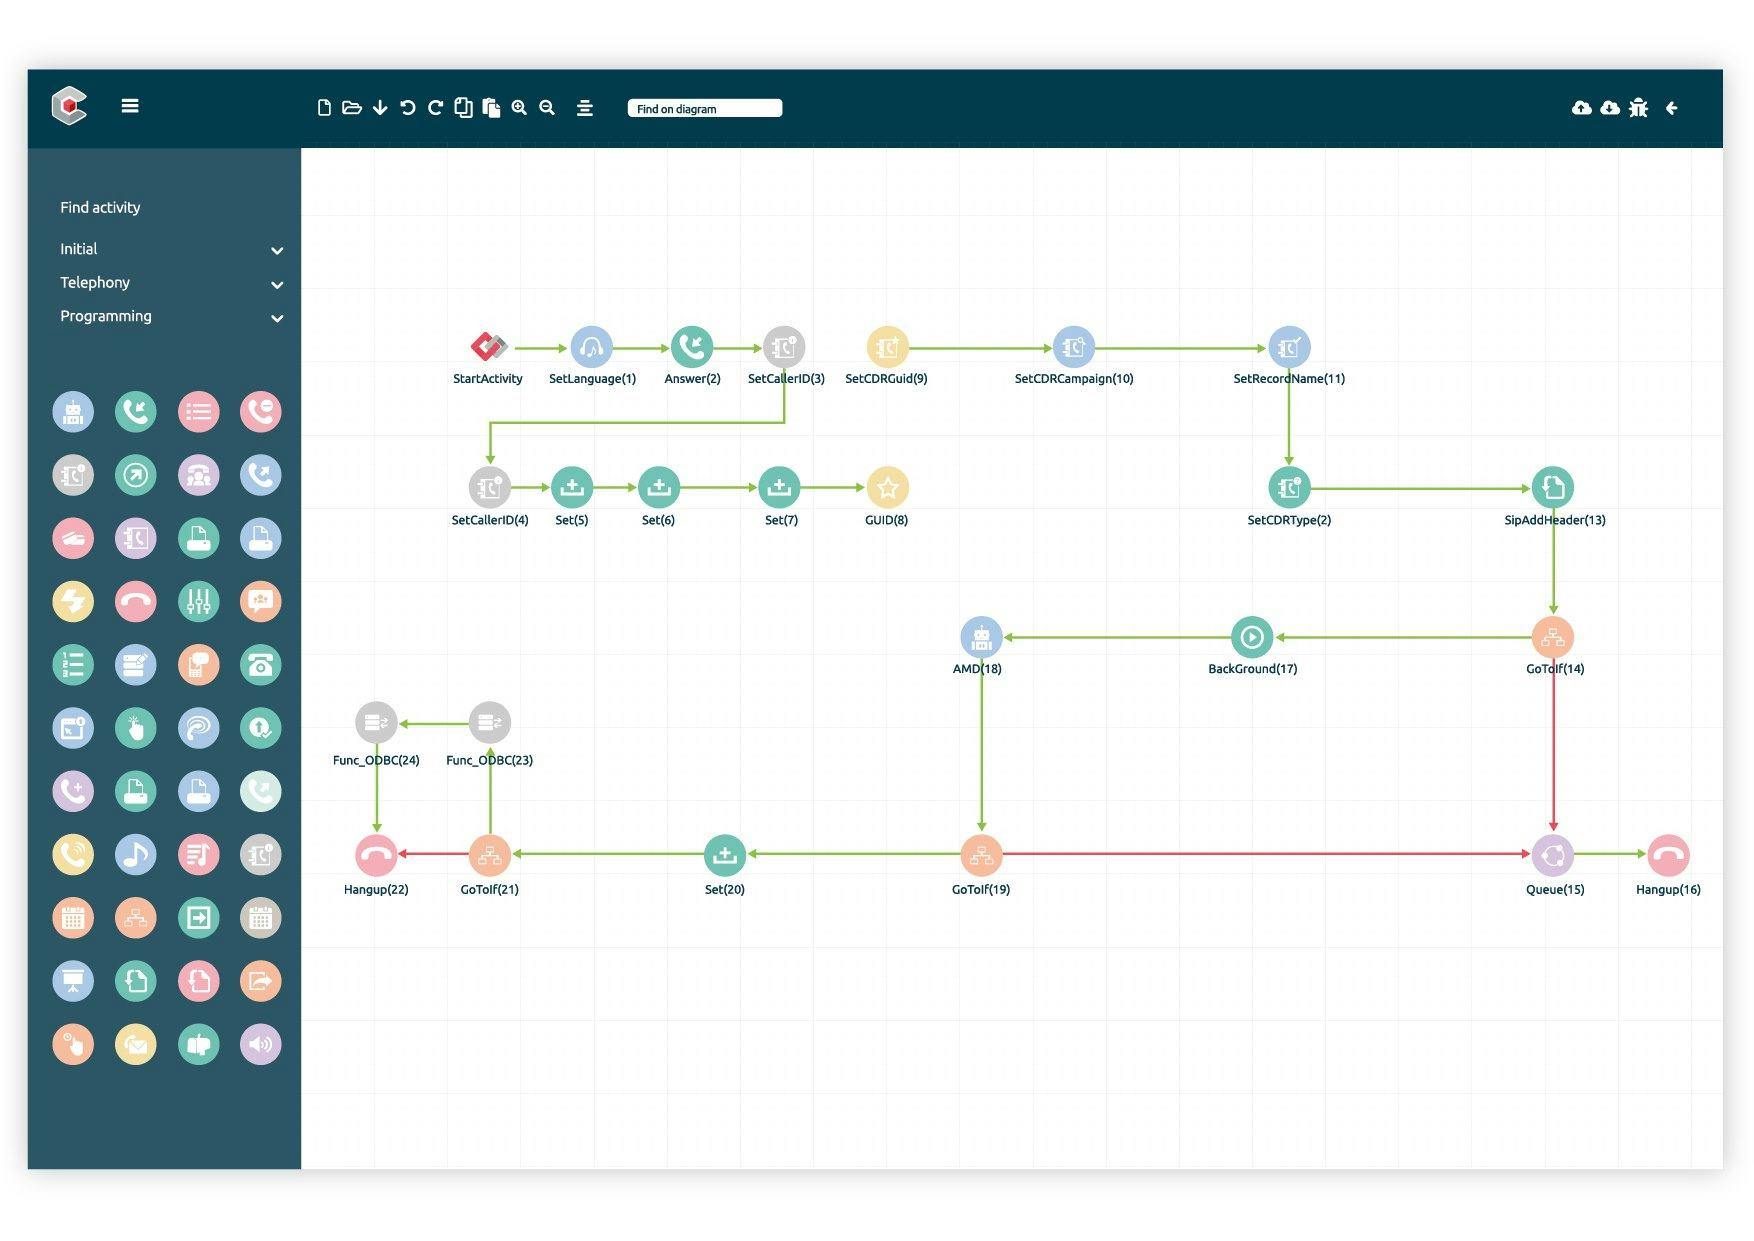Click the back navigation arrow
Screen dimensions: 1754x1241
pos(1671,108)
